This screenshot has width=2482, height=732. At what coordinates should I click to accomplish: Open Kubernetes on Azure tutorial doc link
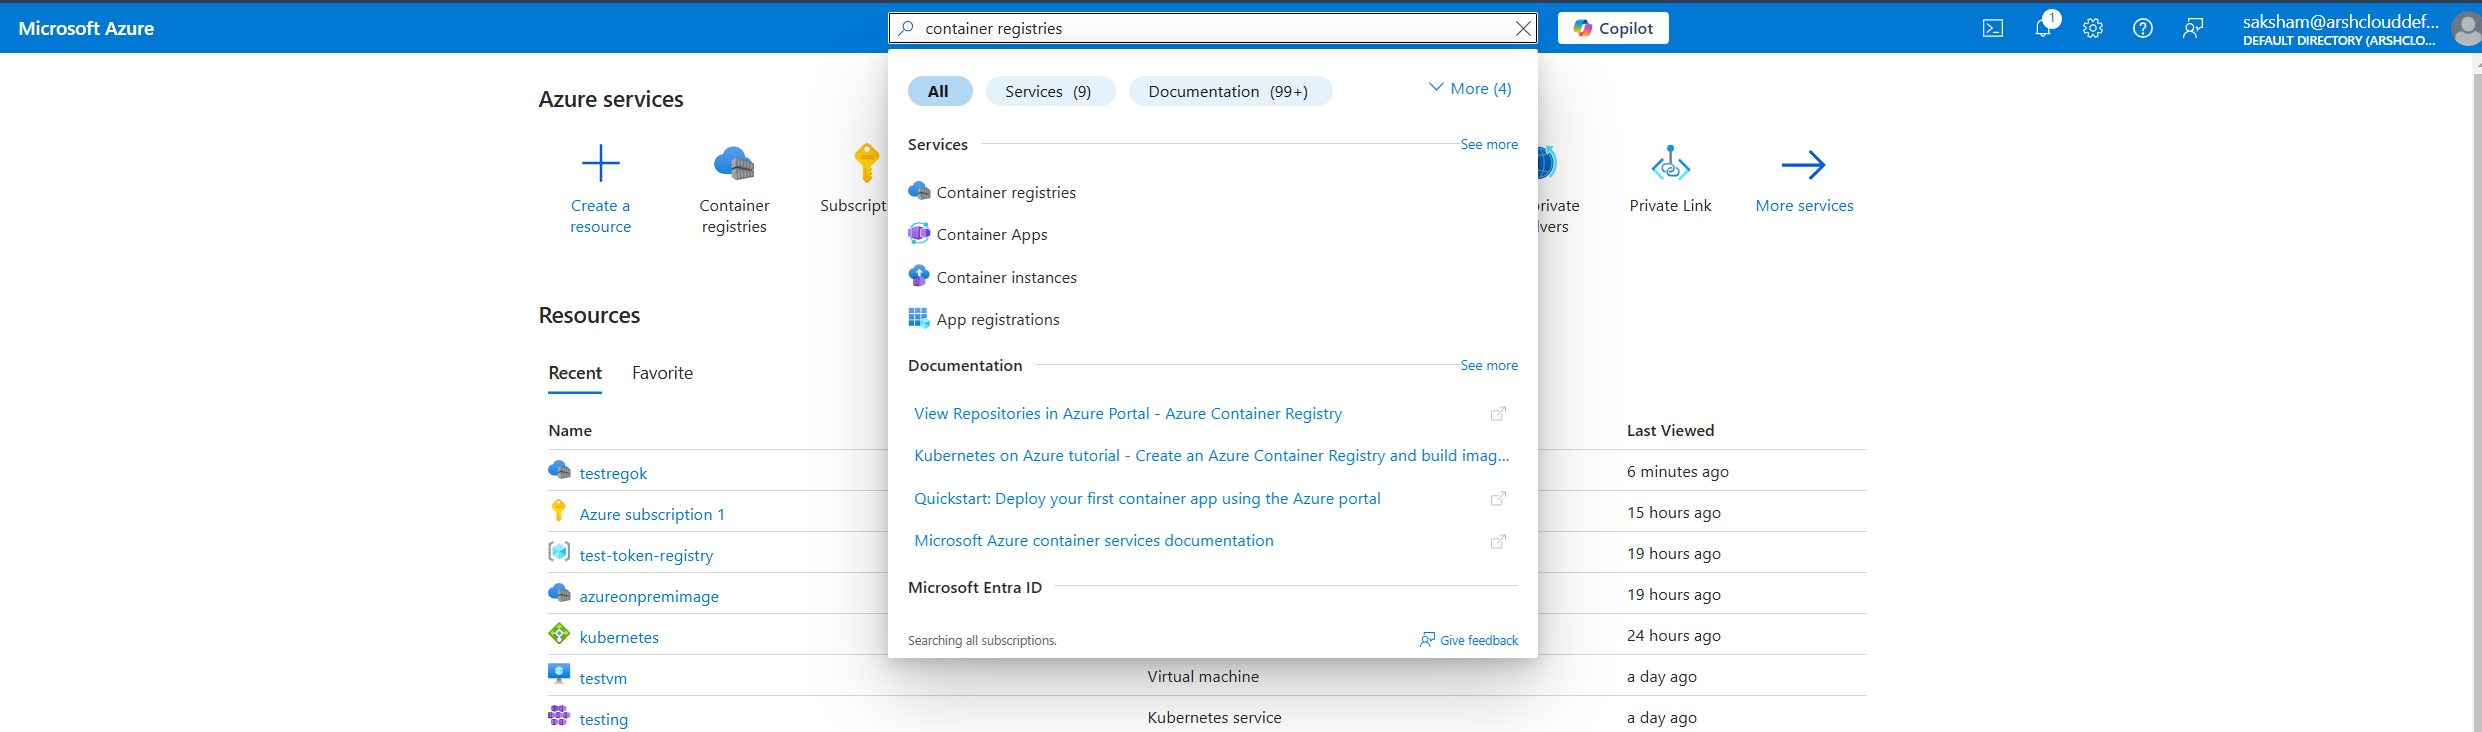coord(1211,455)
